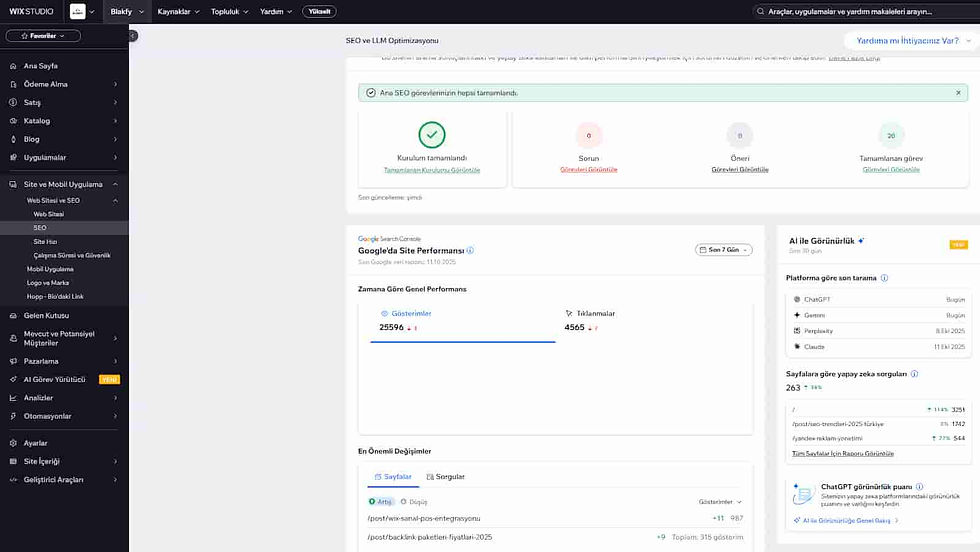Click the ChatGPT platform row
The height and width of the screenshot is (552, 980).
(x=879, y=299)
